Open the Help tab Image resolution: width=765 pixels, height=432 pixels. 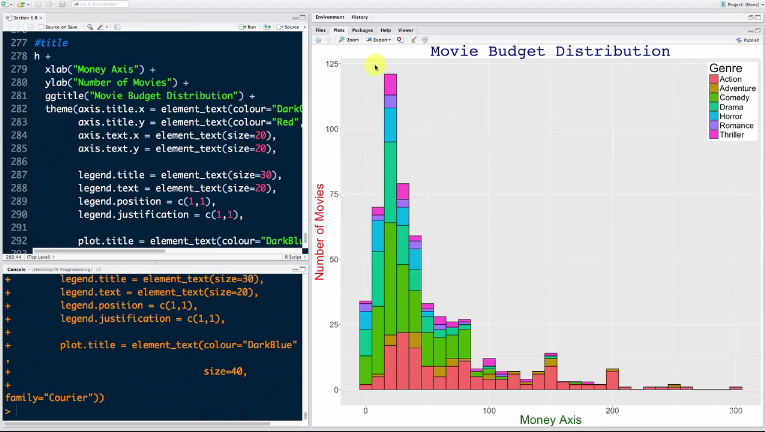pyautogui.click(x=386, y=30)
